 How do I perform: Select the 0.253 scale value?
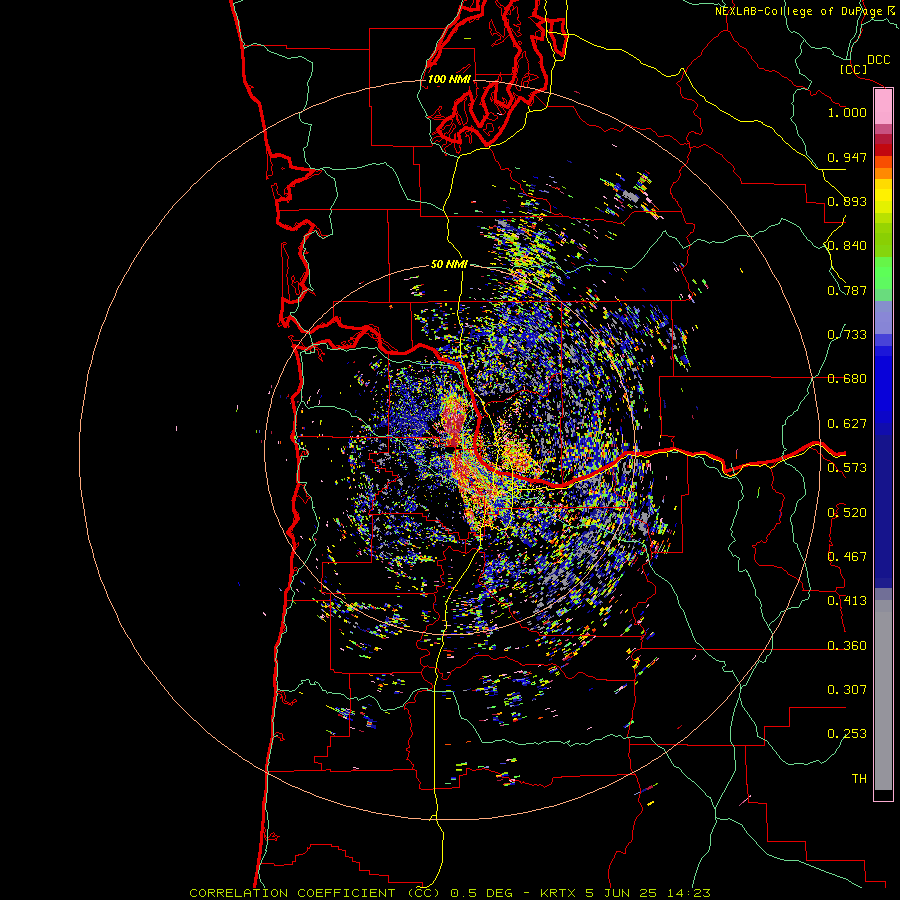[x=847, y=734]
